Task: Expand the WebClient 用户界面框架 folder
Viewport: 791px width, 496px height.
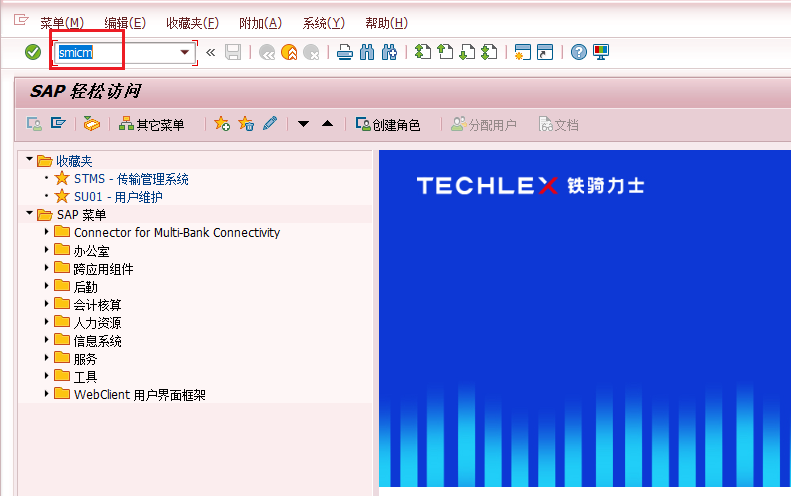Action: point(46,394)
